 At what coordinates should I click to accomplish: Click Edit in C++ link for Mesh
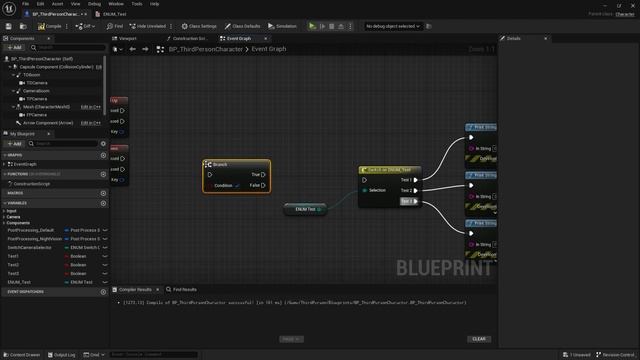pyautogui.click(x=91, y=107)
